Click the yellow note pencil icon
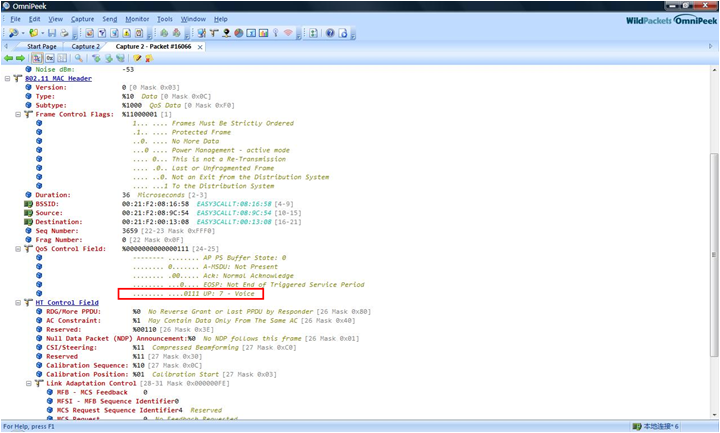Image resolution: width=720 pixels, height=433 pixels. click(x=137, y=58)
